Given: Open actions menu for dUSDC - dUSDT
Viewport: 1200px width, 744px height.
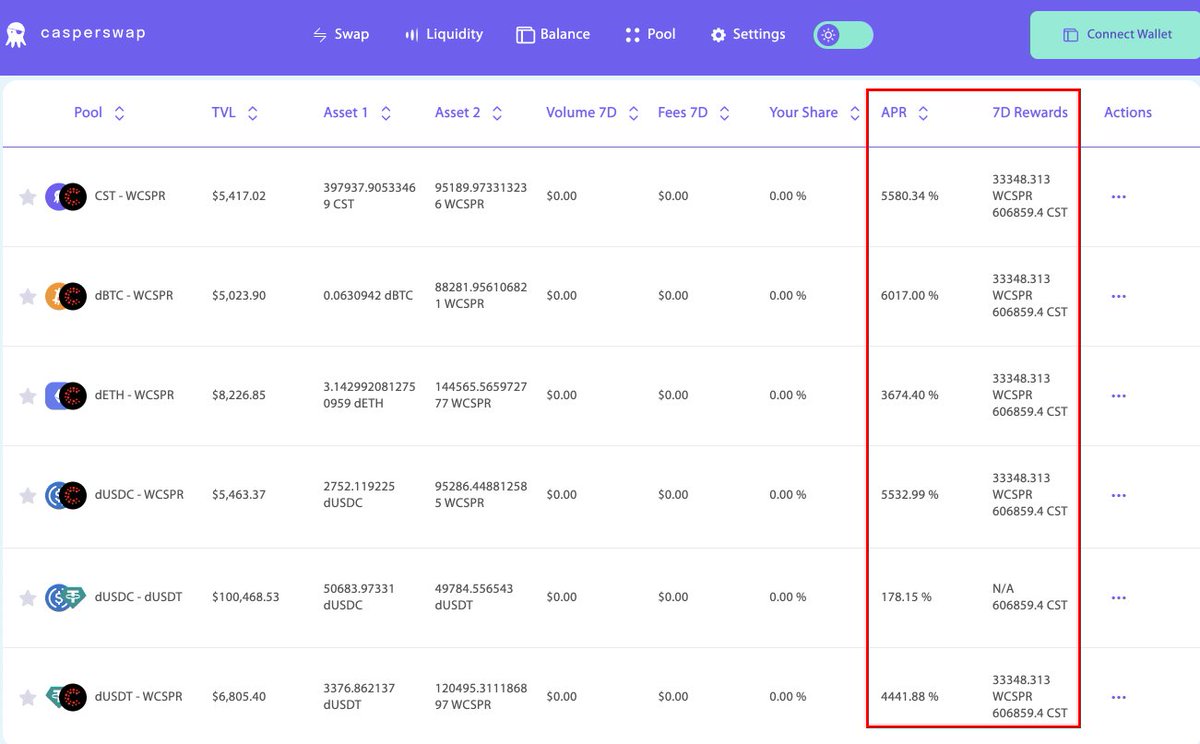Looking at the screenshot, I should point(1118,598).
